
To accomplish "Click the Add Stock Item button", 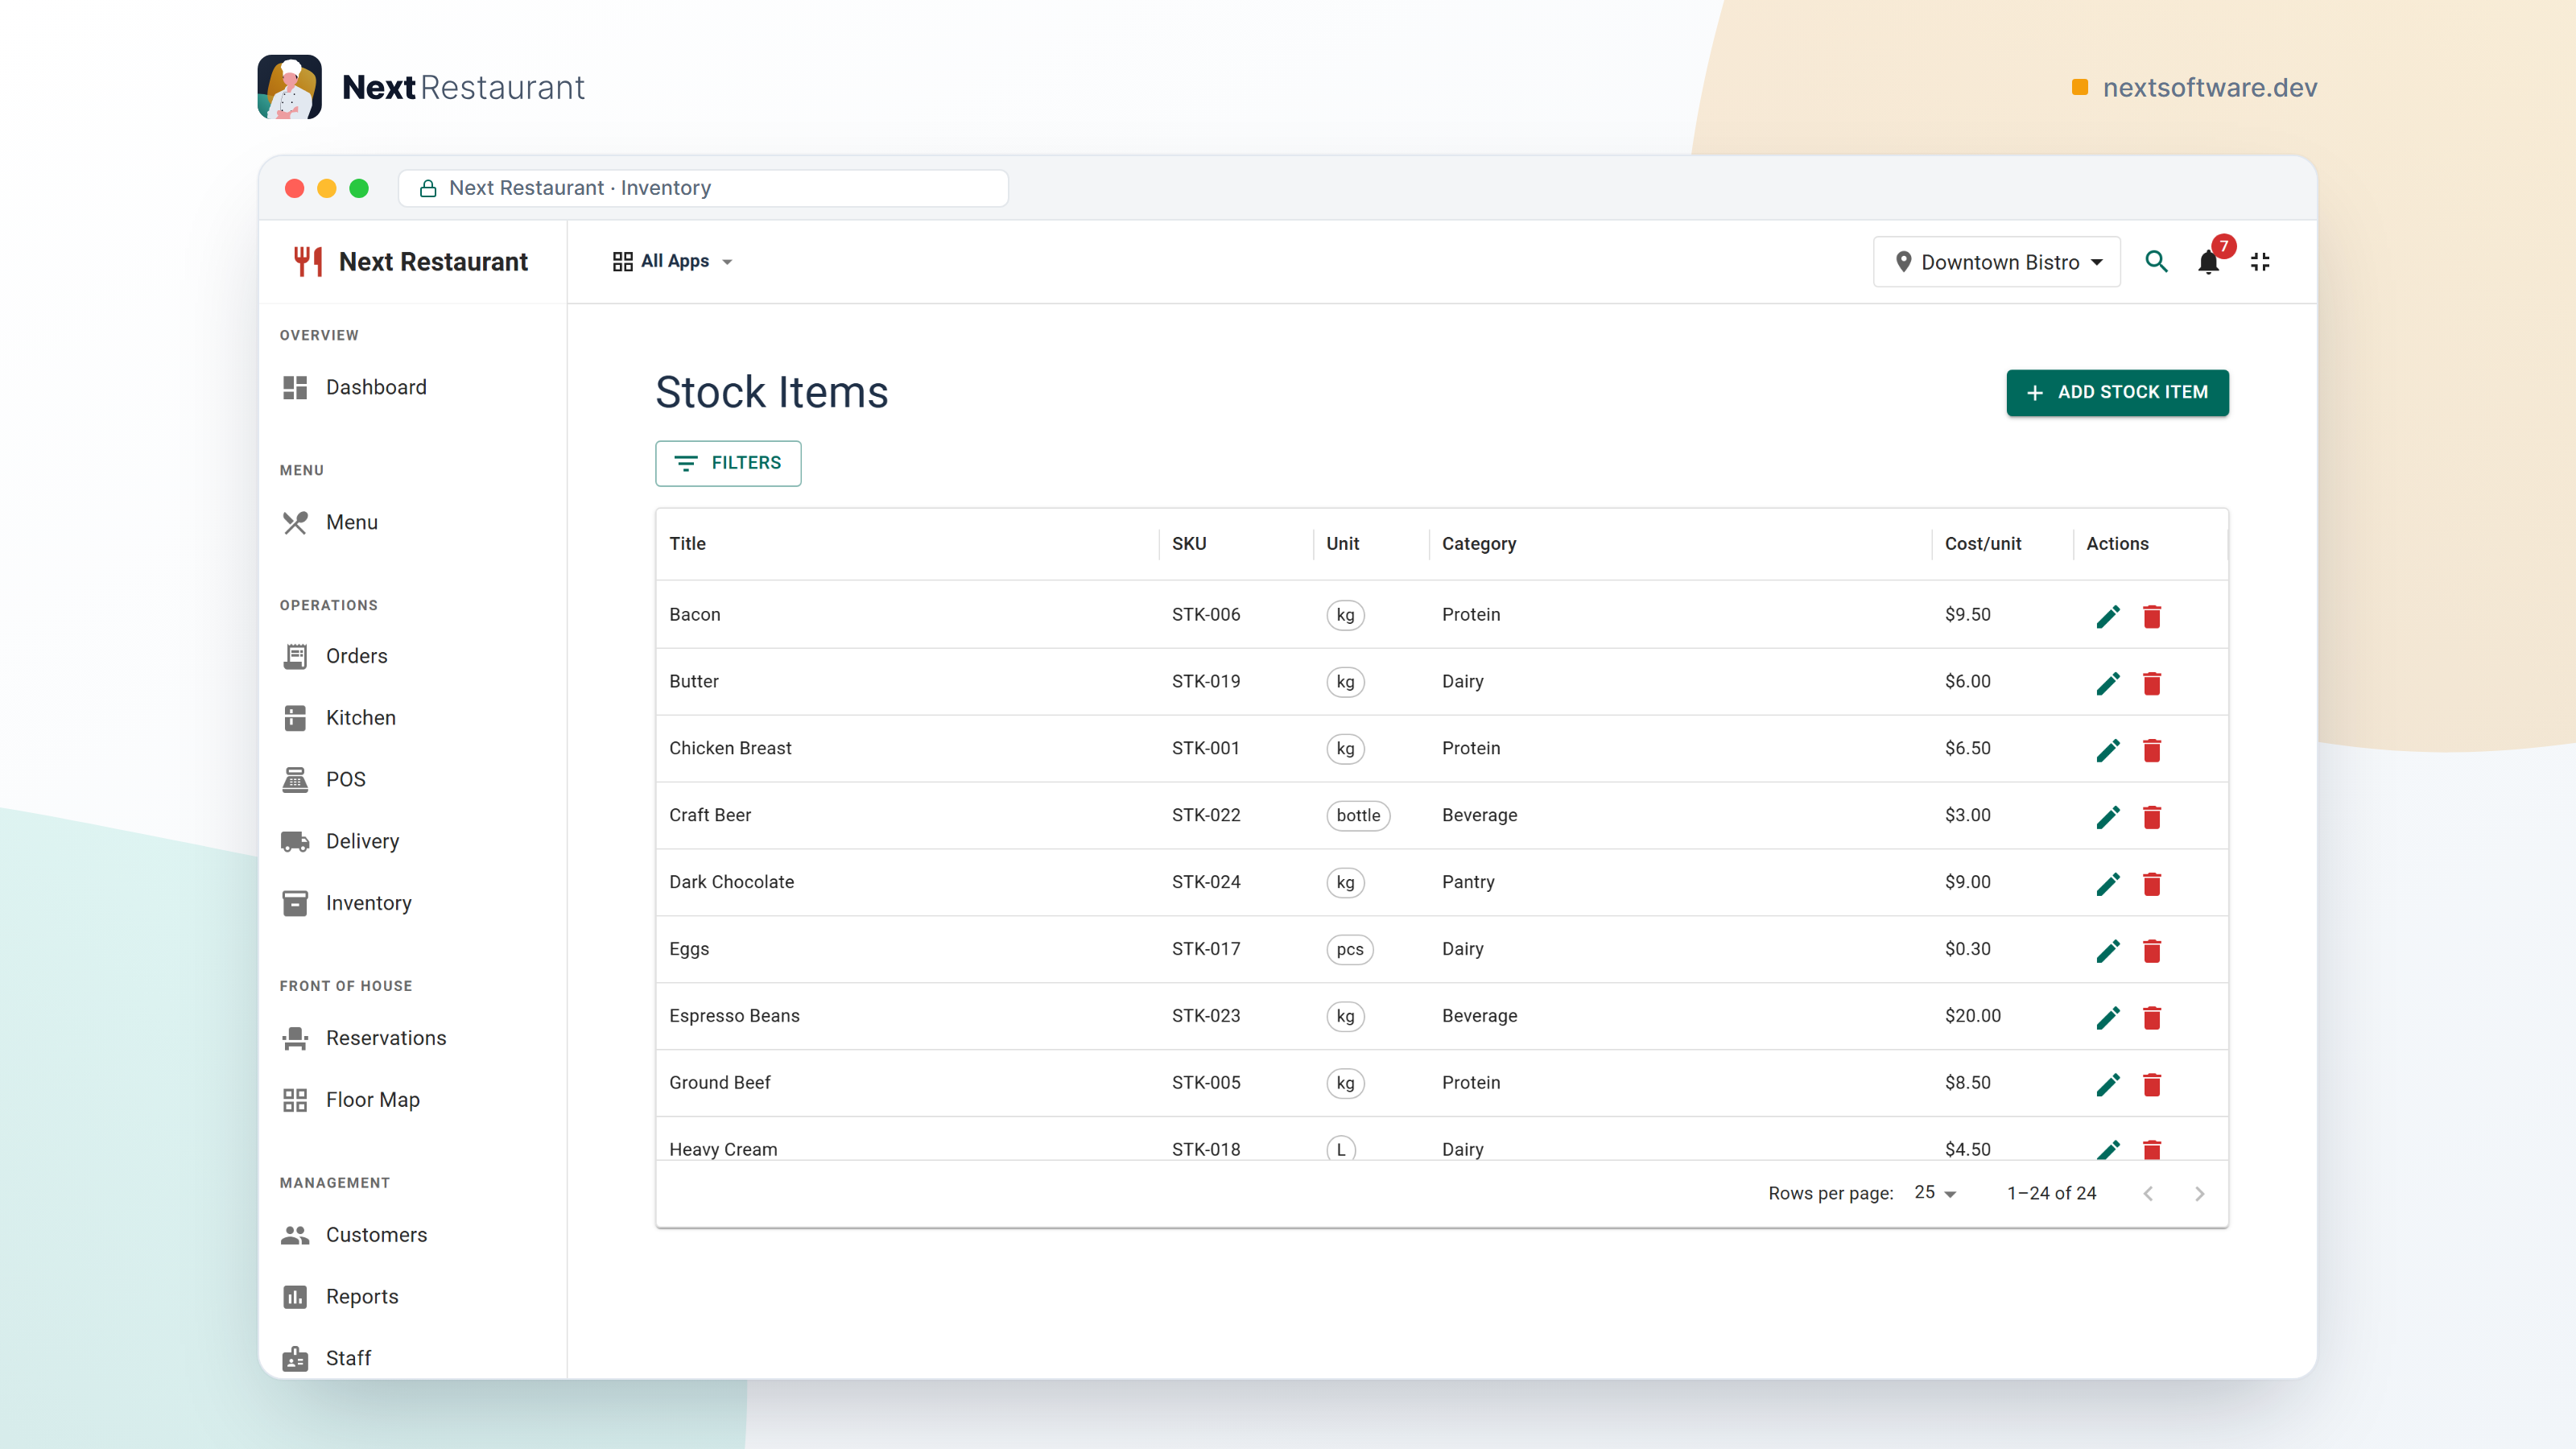I will pyautogui.click(x=2117, y=392).
